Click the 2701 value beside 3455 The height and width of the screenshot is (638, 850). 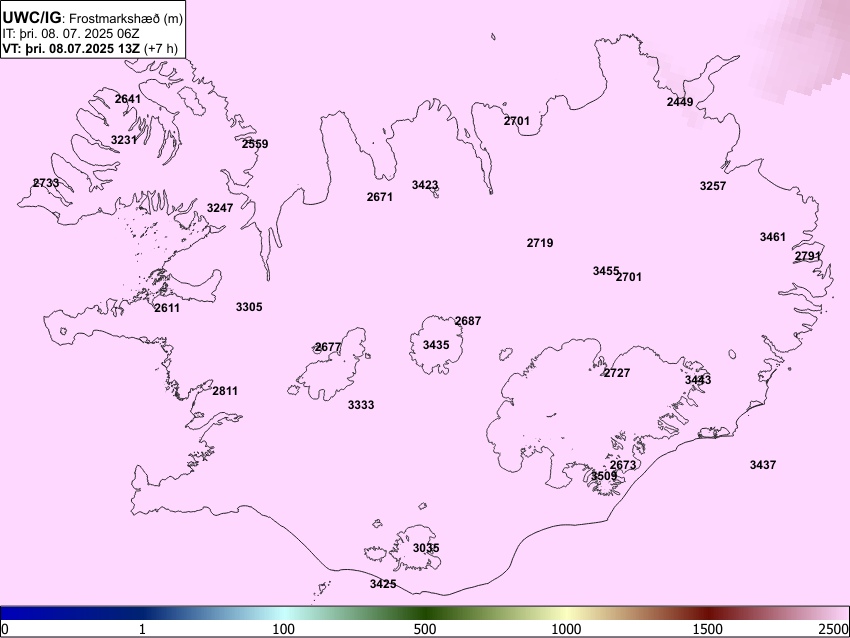[629, 277]
